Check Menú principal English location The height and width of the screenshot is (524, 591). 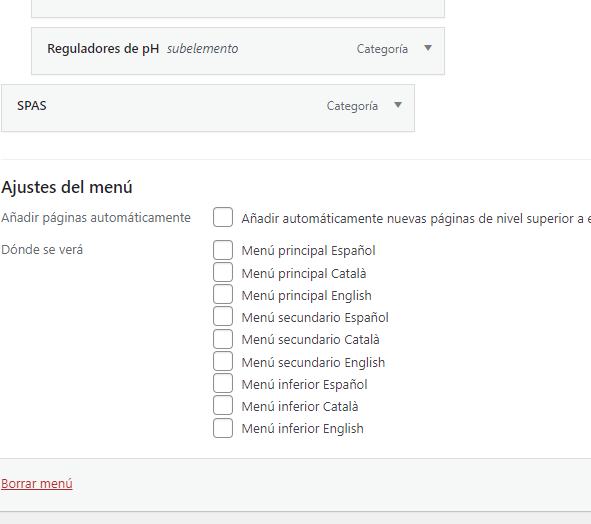click(223, 294)
